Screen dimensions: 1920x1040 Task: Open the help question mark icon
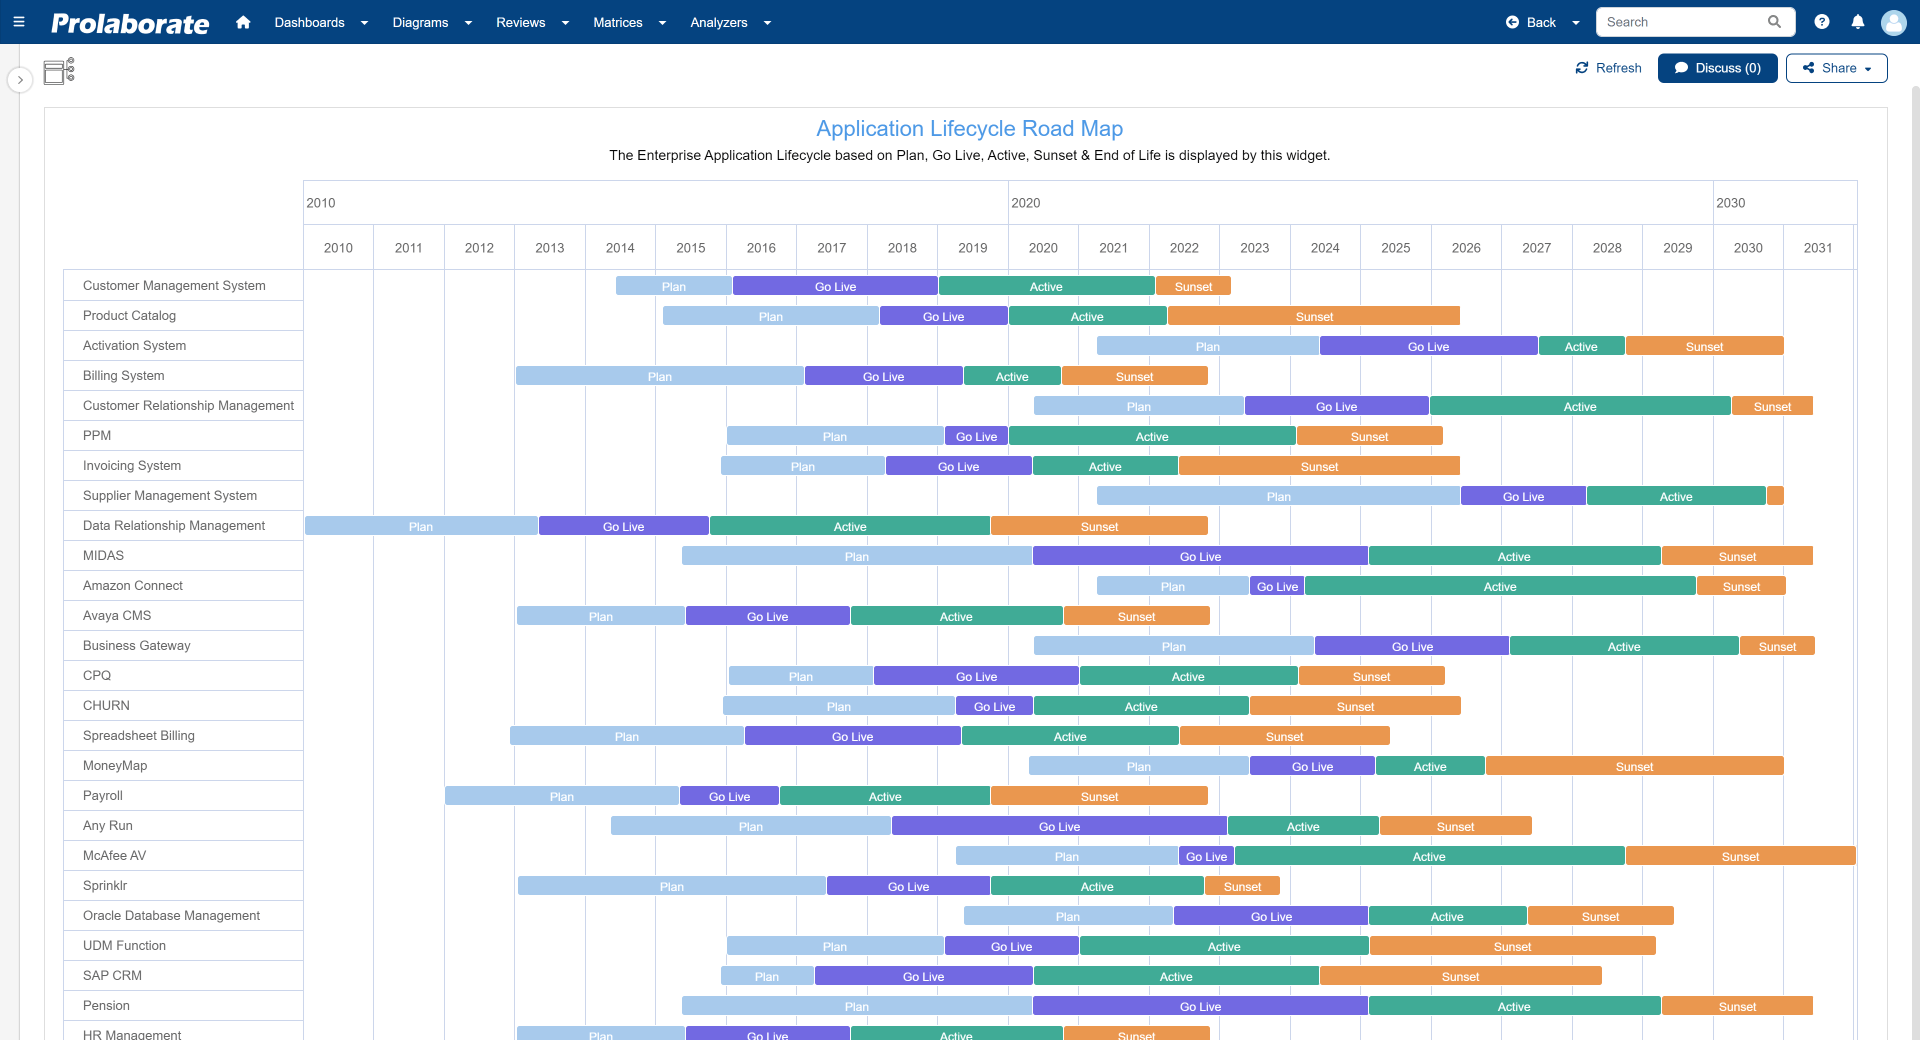(x=1822, y=22)
